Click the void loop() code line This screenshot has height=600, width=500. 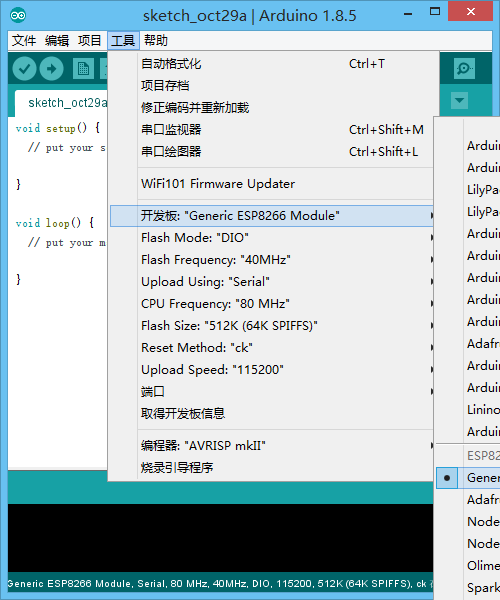point(55,223)
